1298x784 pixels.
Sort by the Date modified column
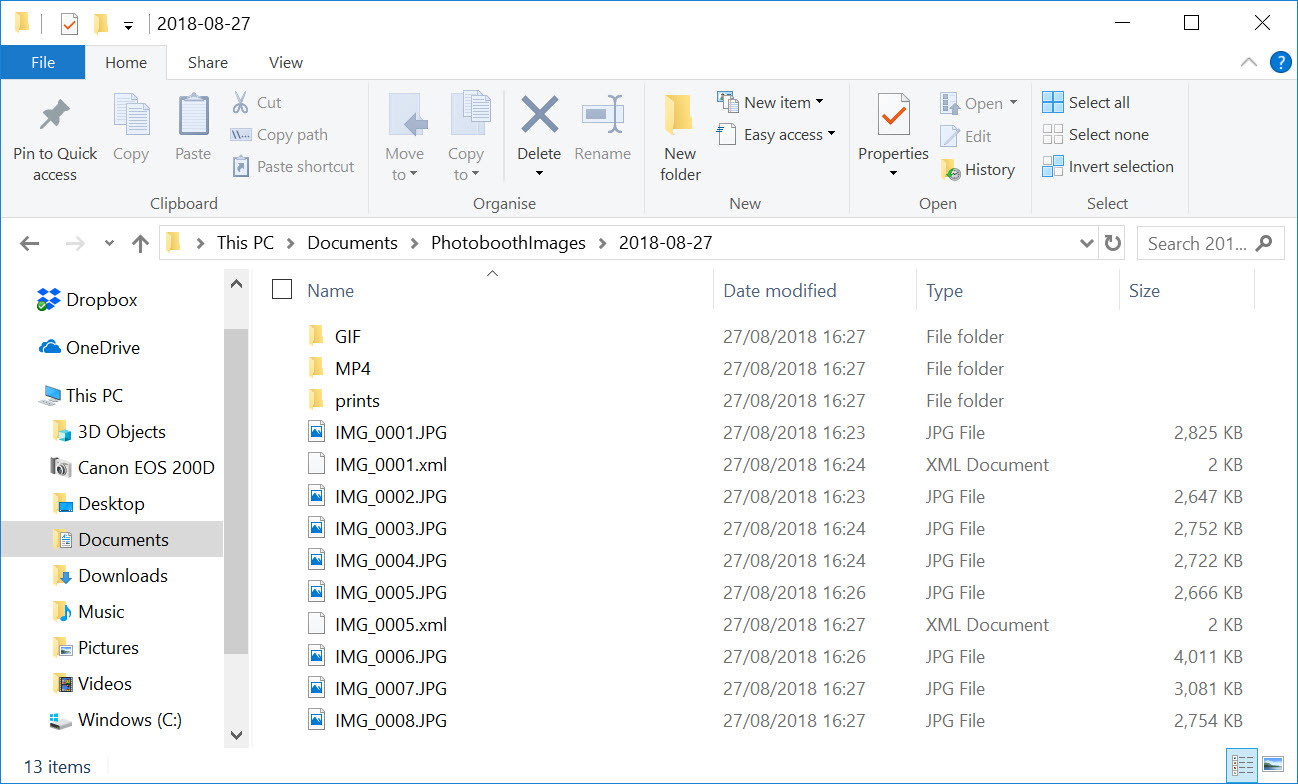[780, 291]
